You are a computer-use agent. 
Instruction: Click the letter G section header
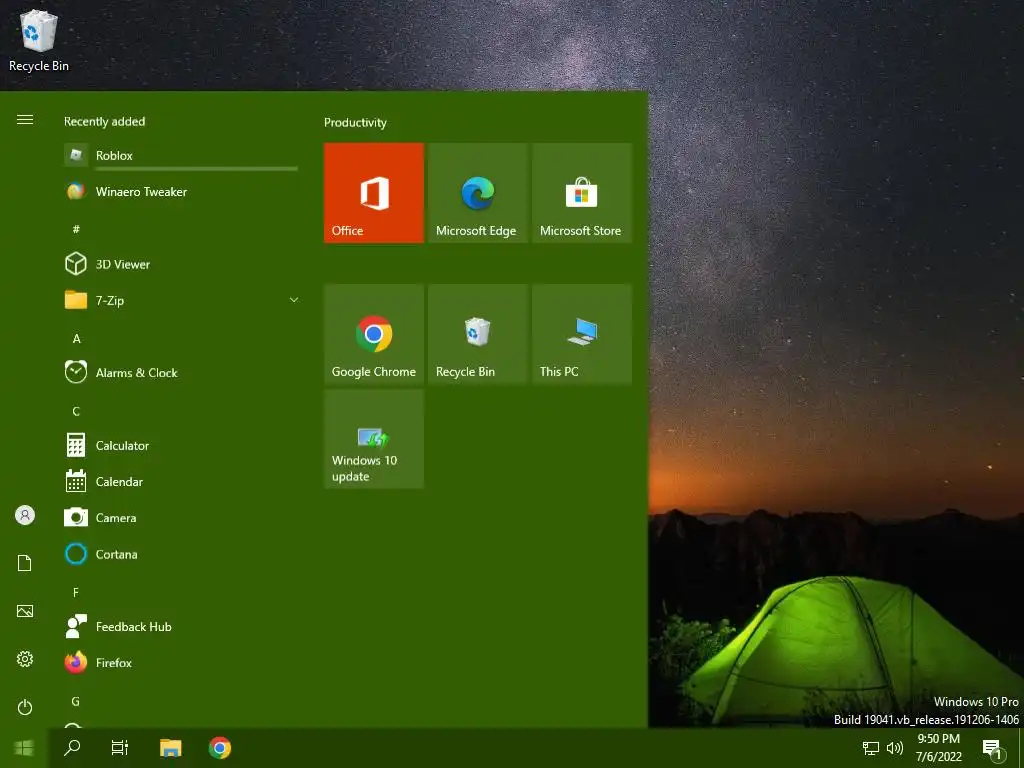tap(76, 701)
